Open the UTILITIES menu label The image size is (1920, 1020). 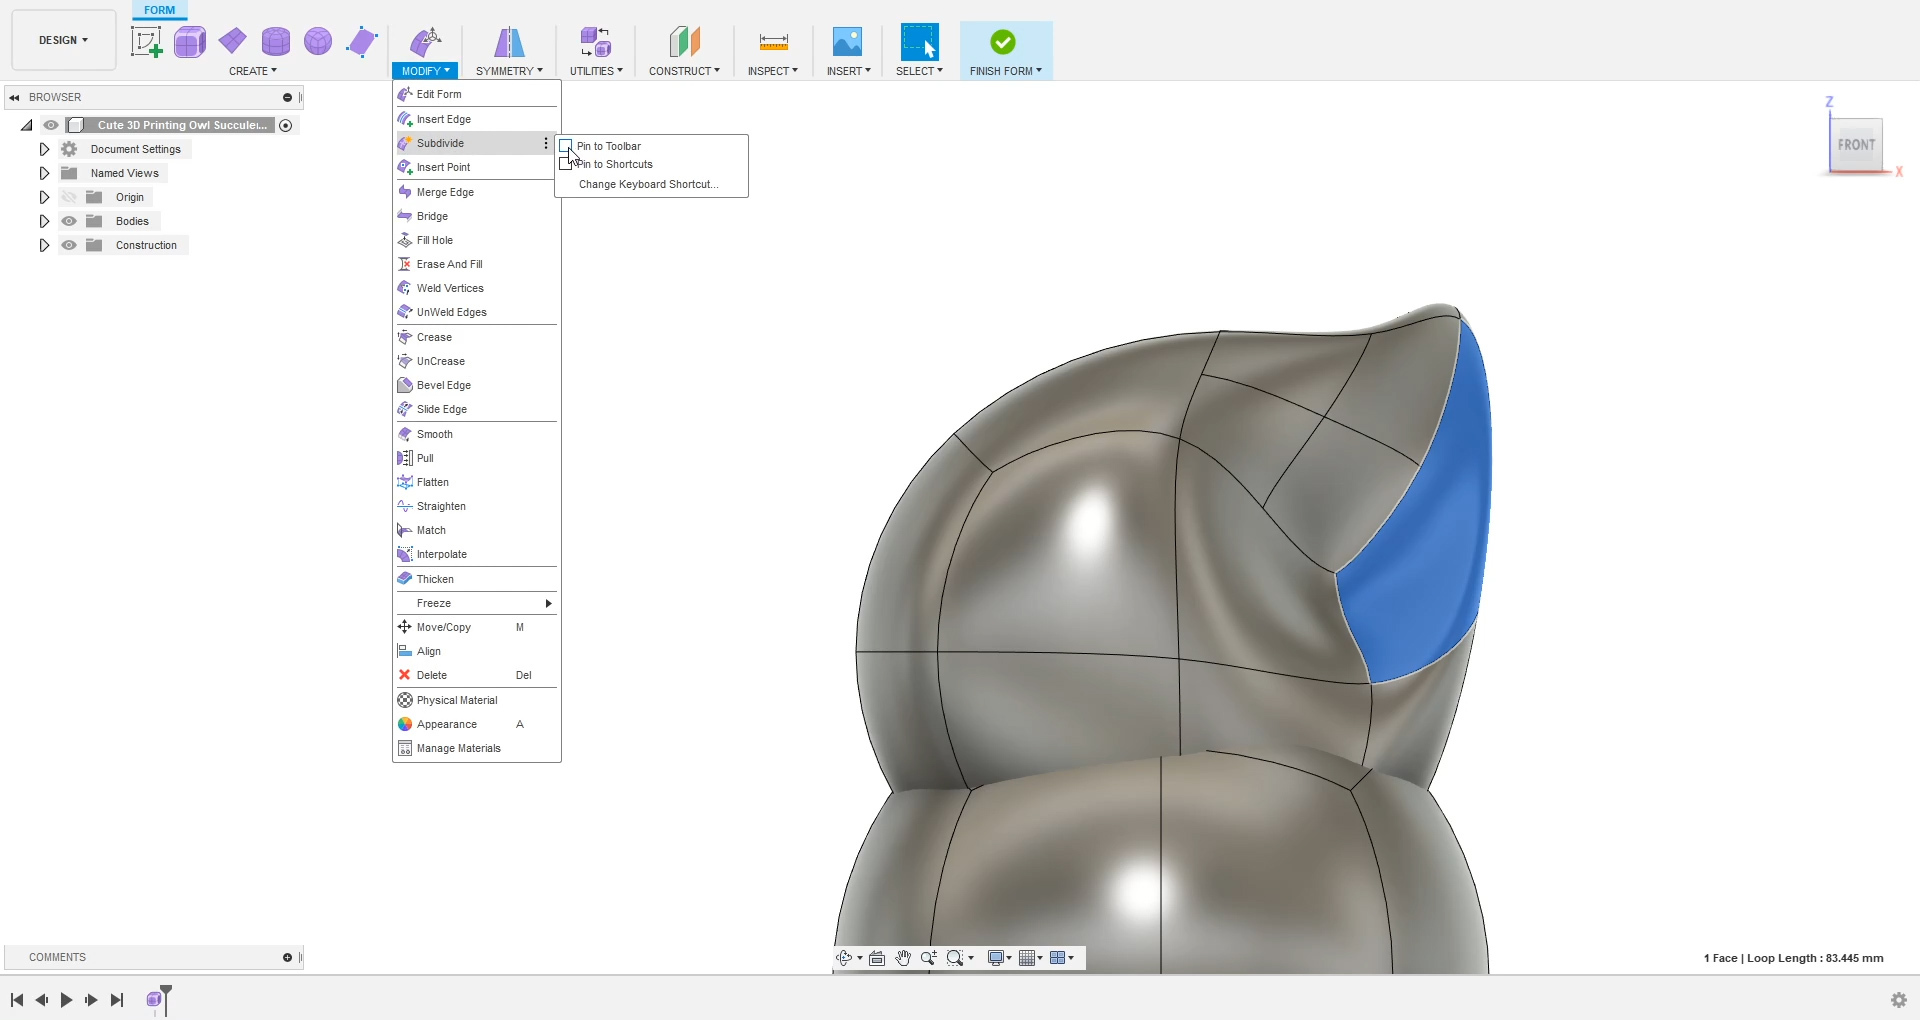[x=596, y=71]
